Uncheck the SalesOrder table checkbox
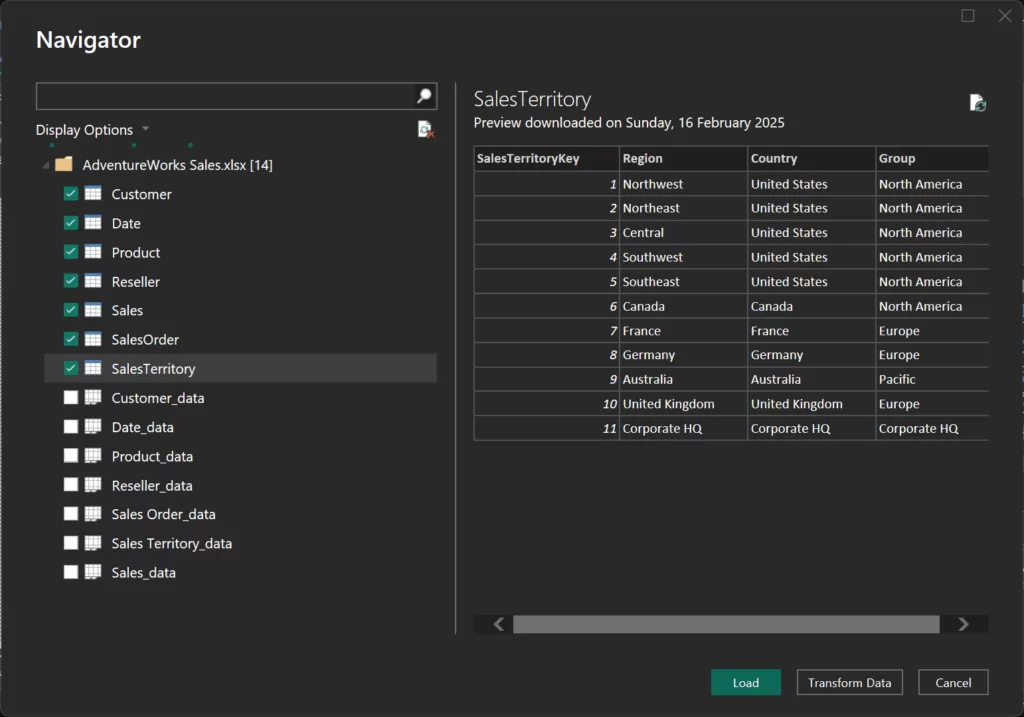 [x=71, y=340]
